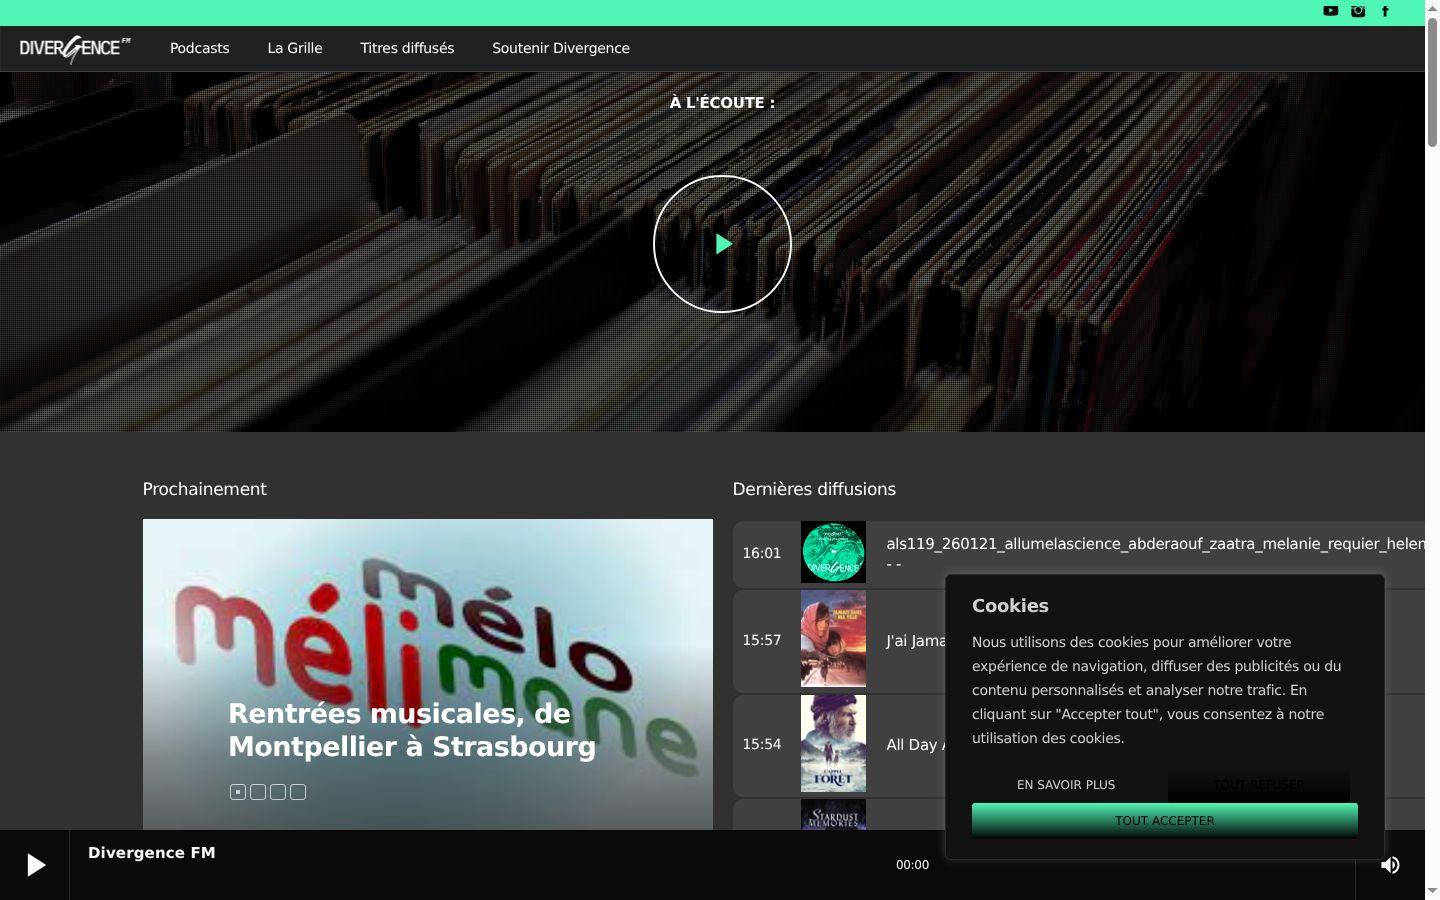The image size is (1440, 900).
Task: Click the als119_260121 track title
Action: 1155,543
